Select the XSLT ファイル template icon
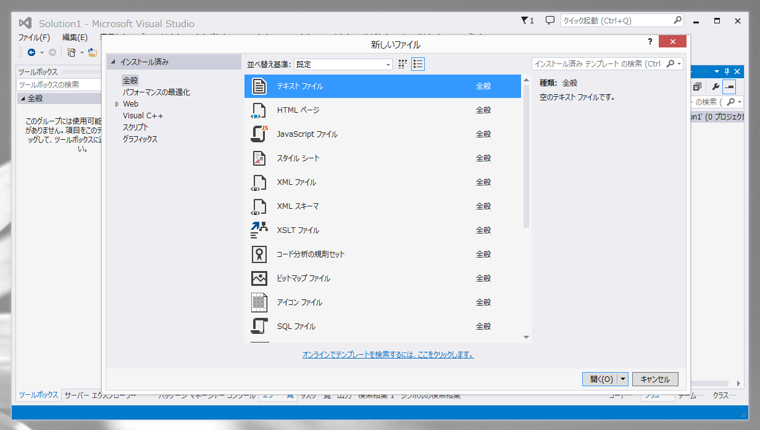The height and width of the screenshot is (430, 760). (x=259, y=230)
